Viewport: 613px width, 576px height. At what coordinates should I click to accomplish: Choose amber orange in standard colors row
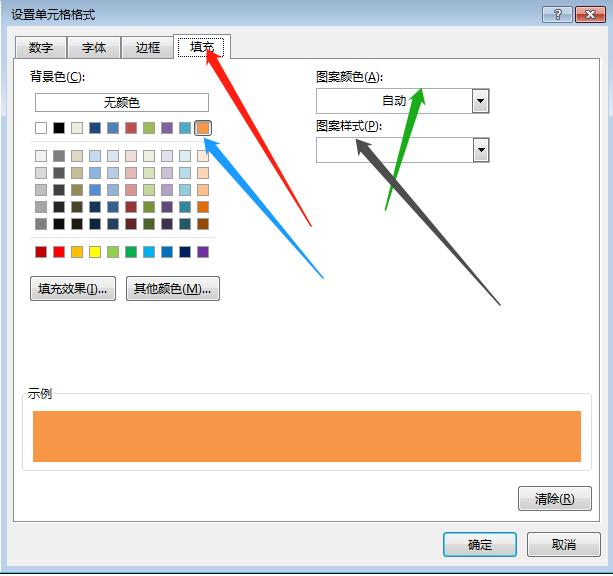[77, 252]
